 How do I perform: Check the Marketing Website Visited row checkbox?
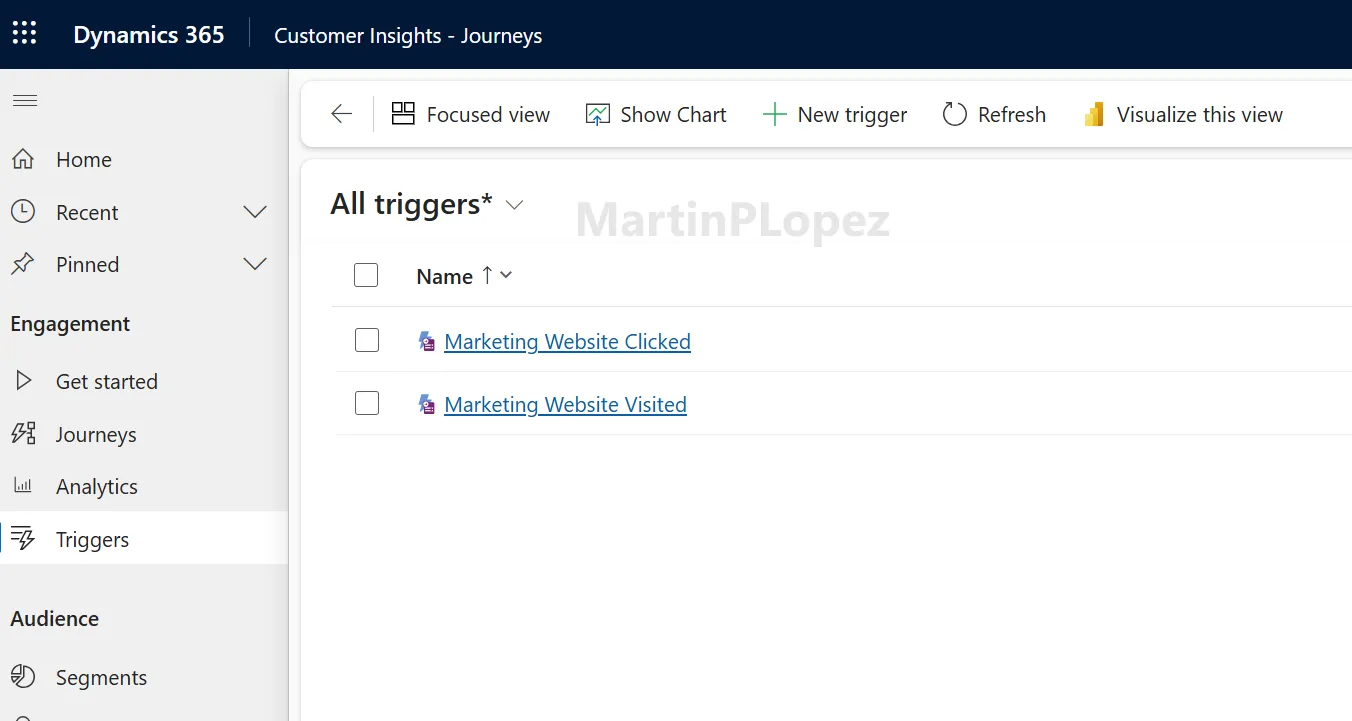point(367,403)
